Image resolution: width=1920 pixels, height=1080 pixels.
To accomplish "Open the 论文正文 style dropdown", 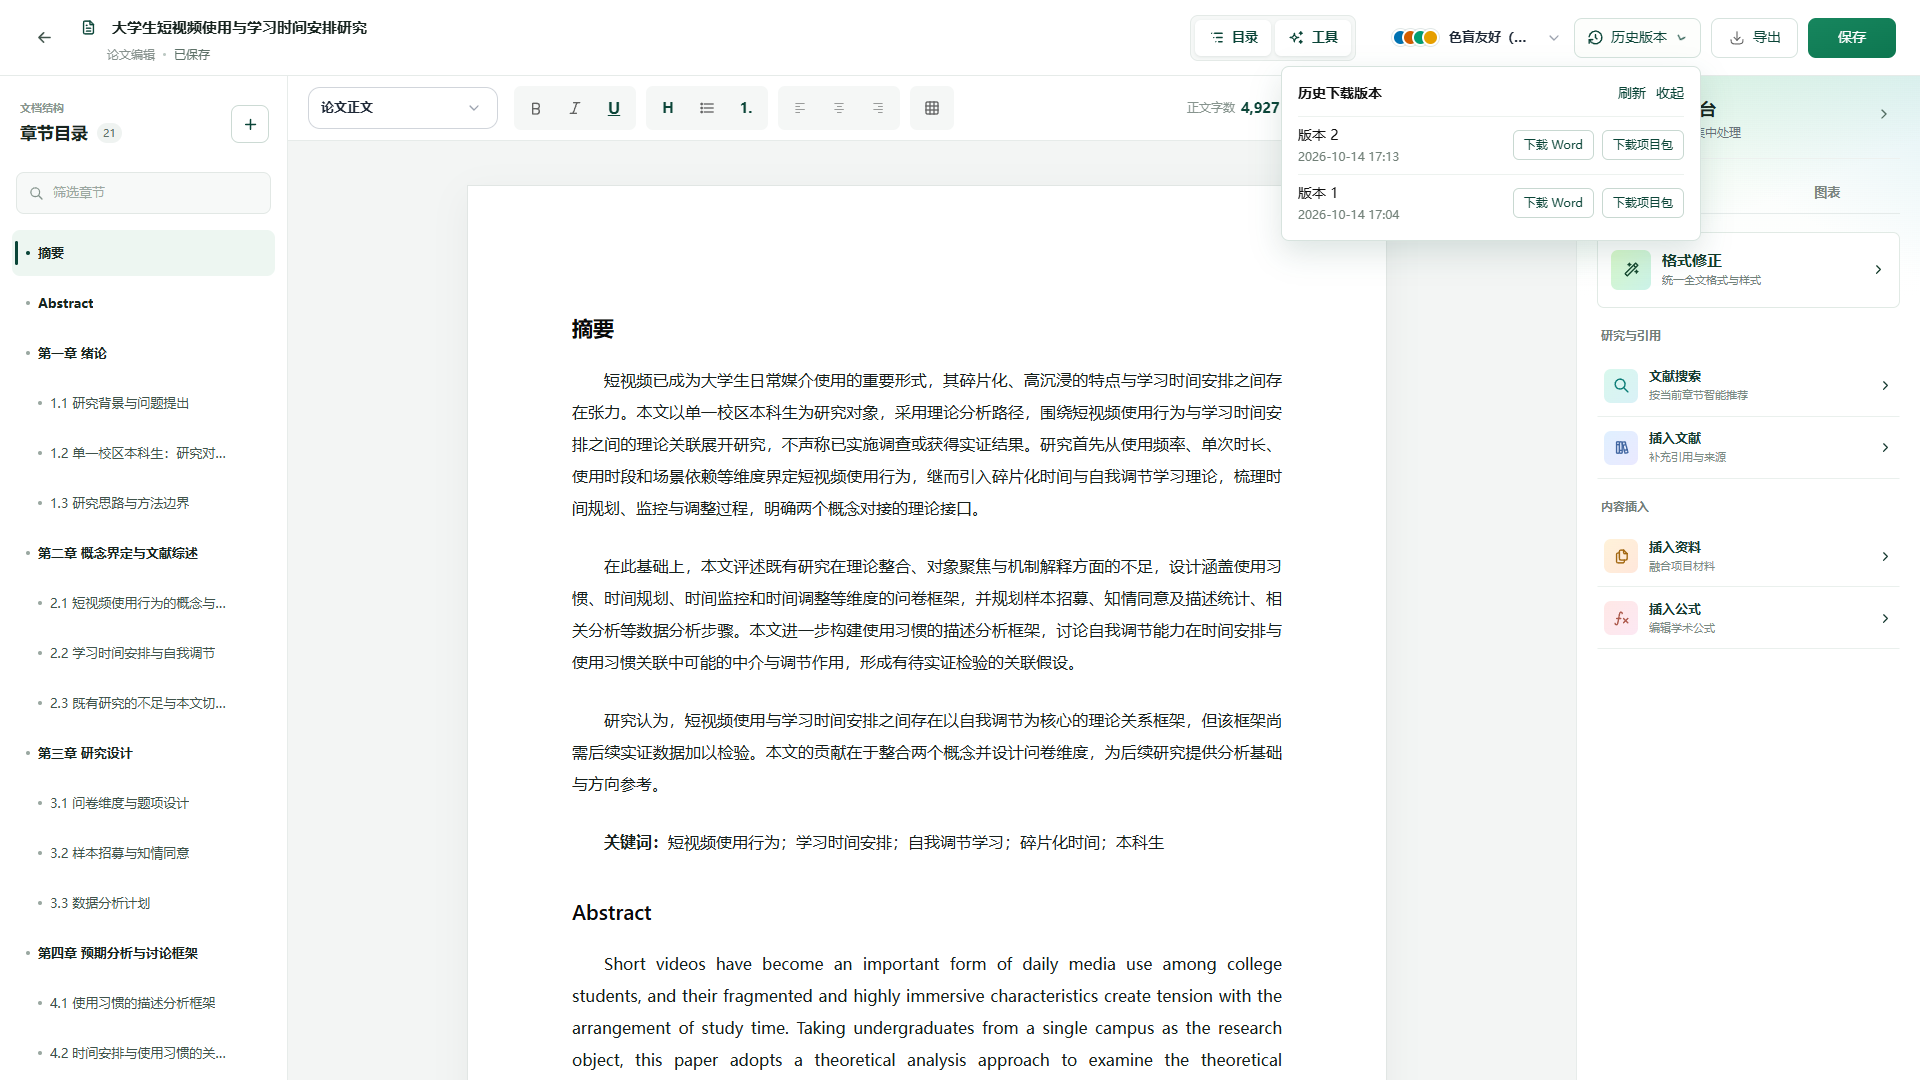I will (x=402, y=108).
